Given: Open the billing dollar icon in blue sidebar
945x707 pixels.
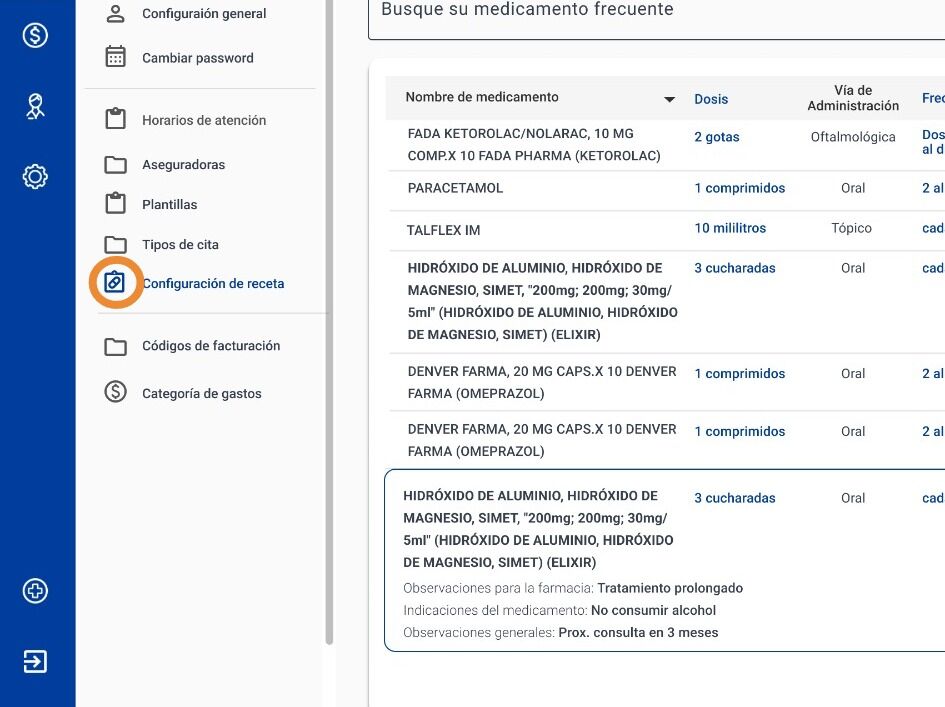Looking at the screenshot, I should 35,35.
